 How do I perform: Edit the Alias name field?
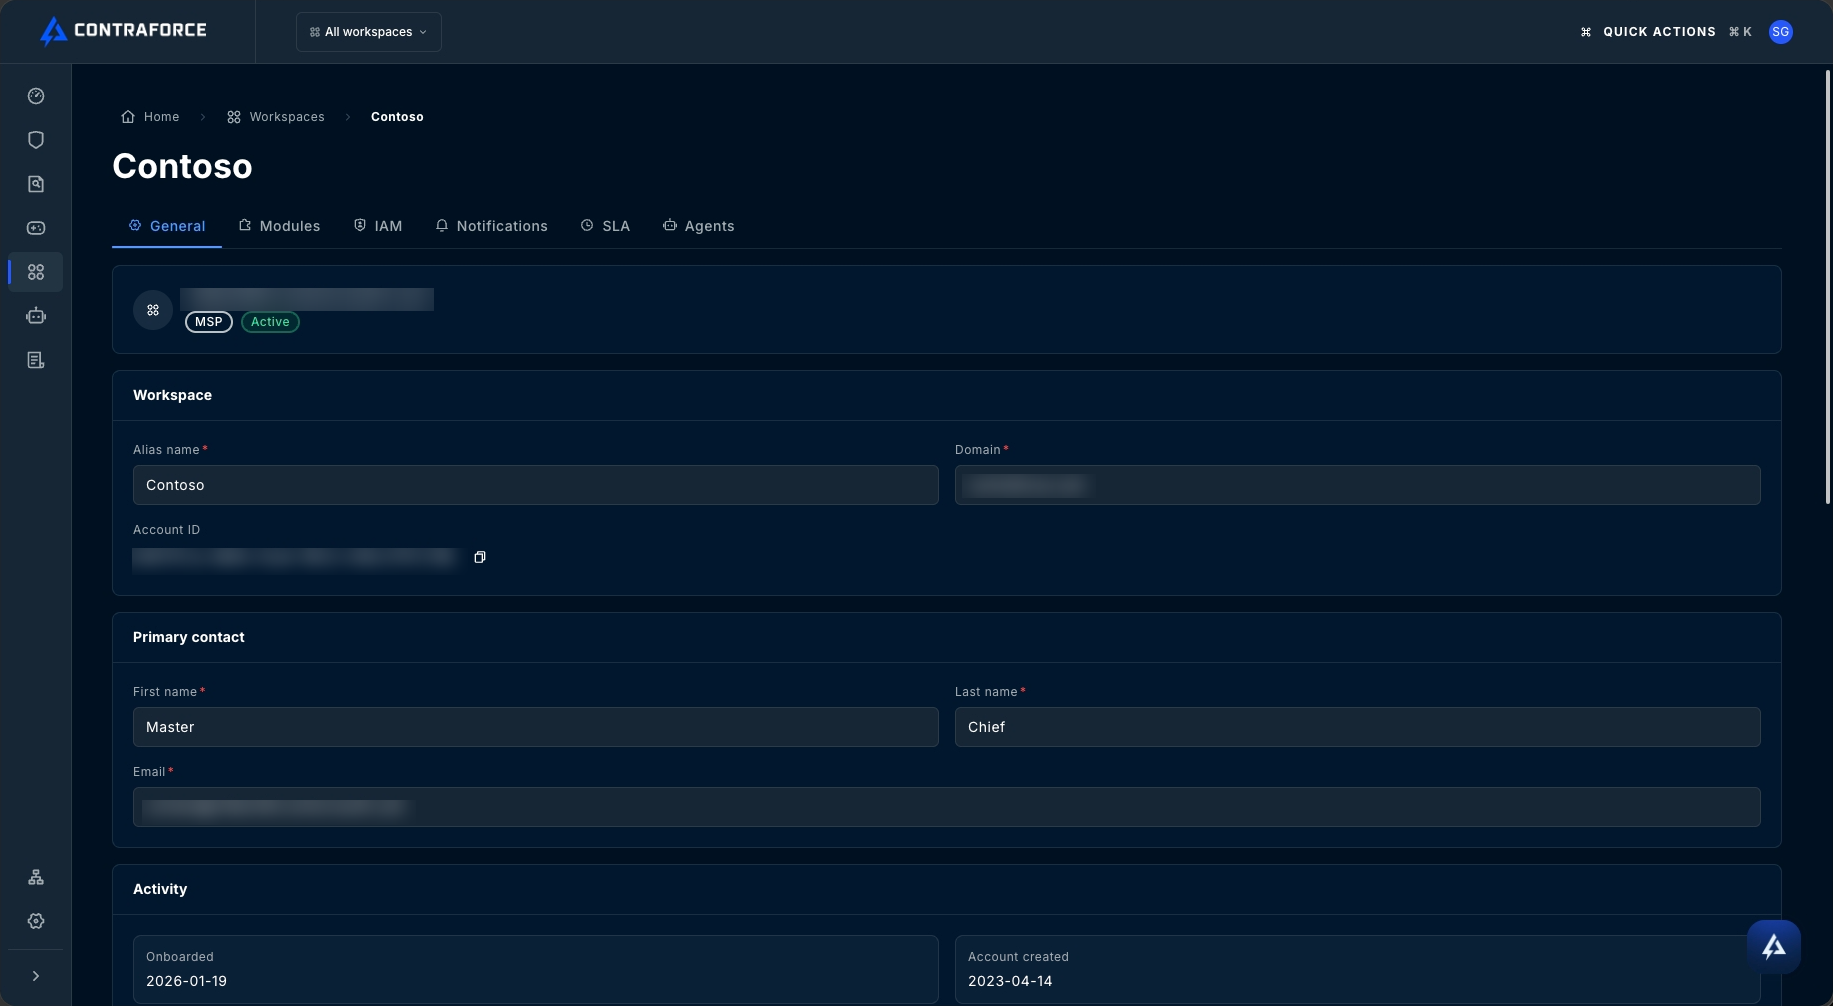coord(536,485)
